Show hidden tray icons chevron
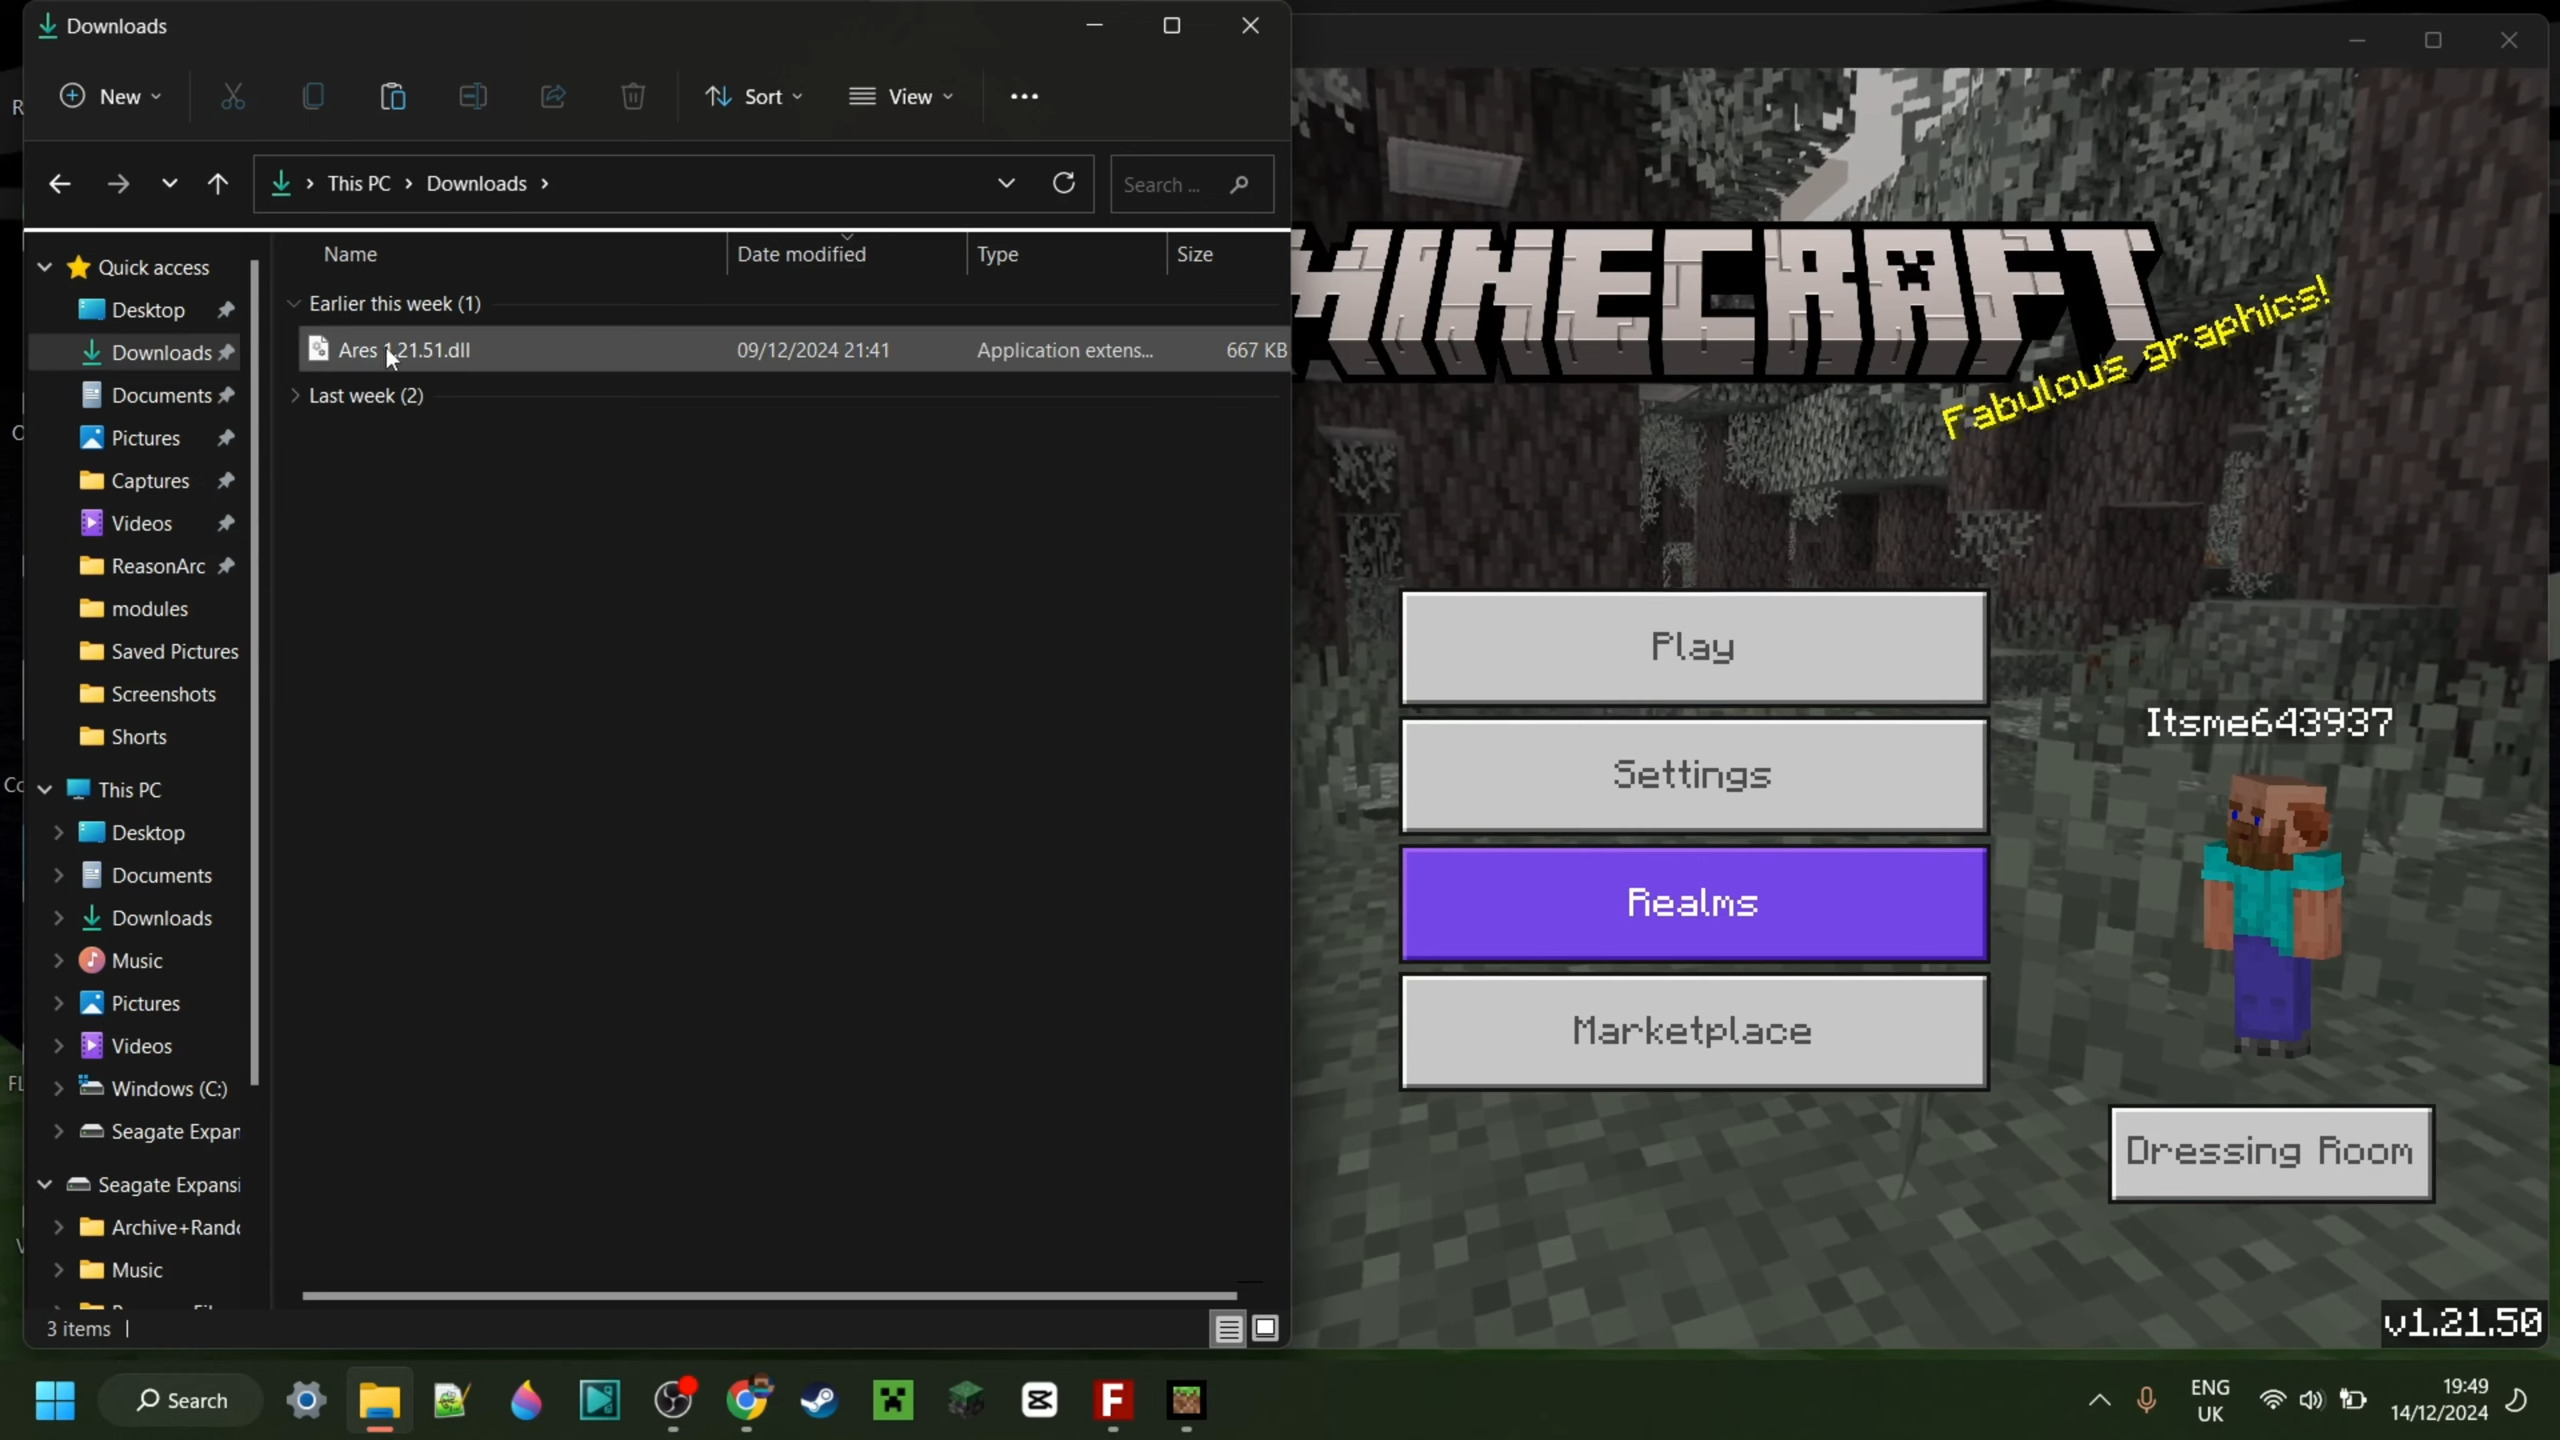 point(2100,1400)
